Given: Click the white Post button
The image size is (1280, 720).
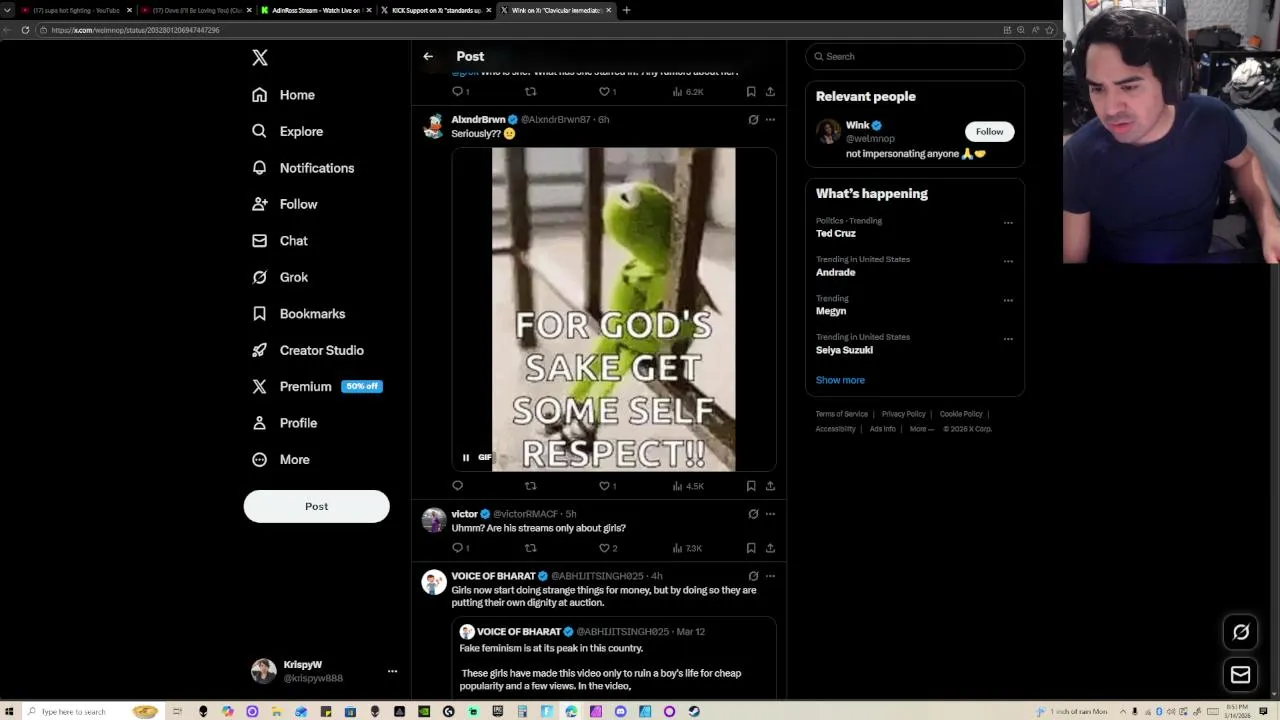Looking at the screenshot, I should pyautogui.click(x=316, y=506).
